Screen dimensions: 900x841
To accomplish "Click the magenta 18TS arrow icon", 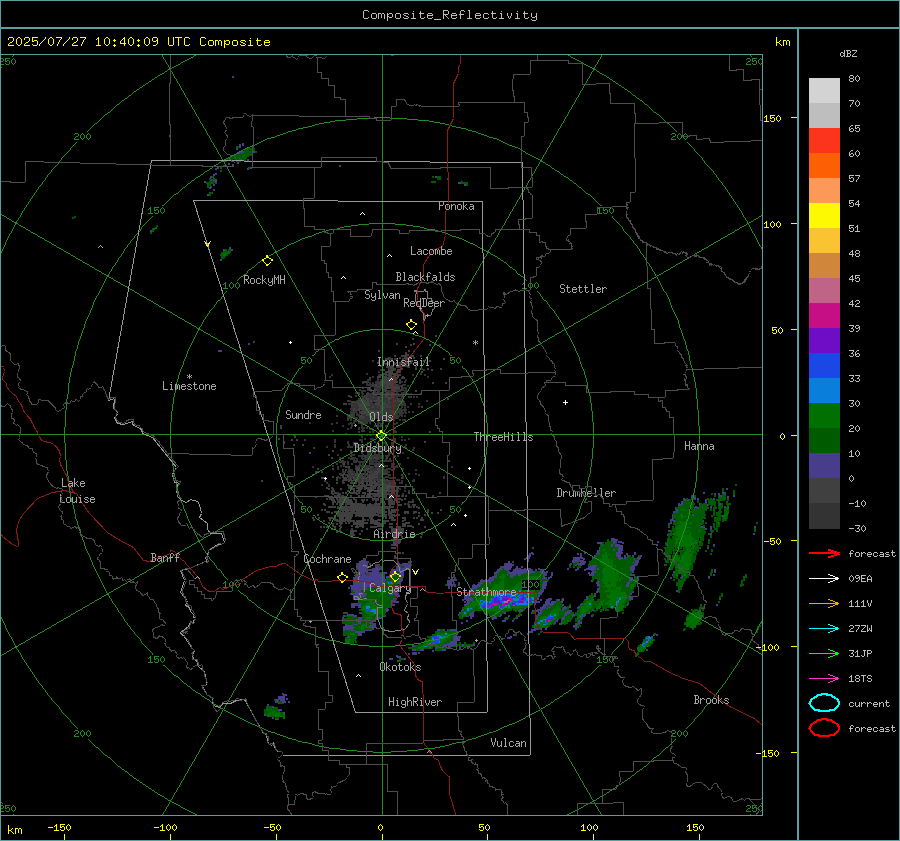I will (824, 679).
